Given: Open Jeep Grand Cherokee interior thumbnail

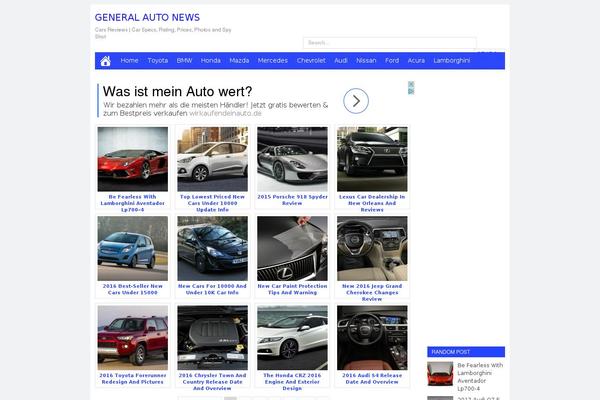Looking at the screenshot, I should tap(372, 248).
